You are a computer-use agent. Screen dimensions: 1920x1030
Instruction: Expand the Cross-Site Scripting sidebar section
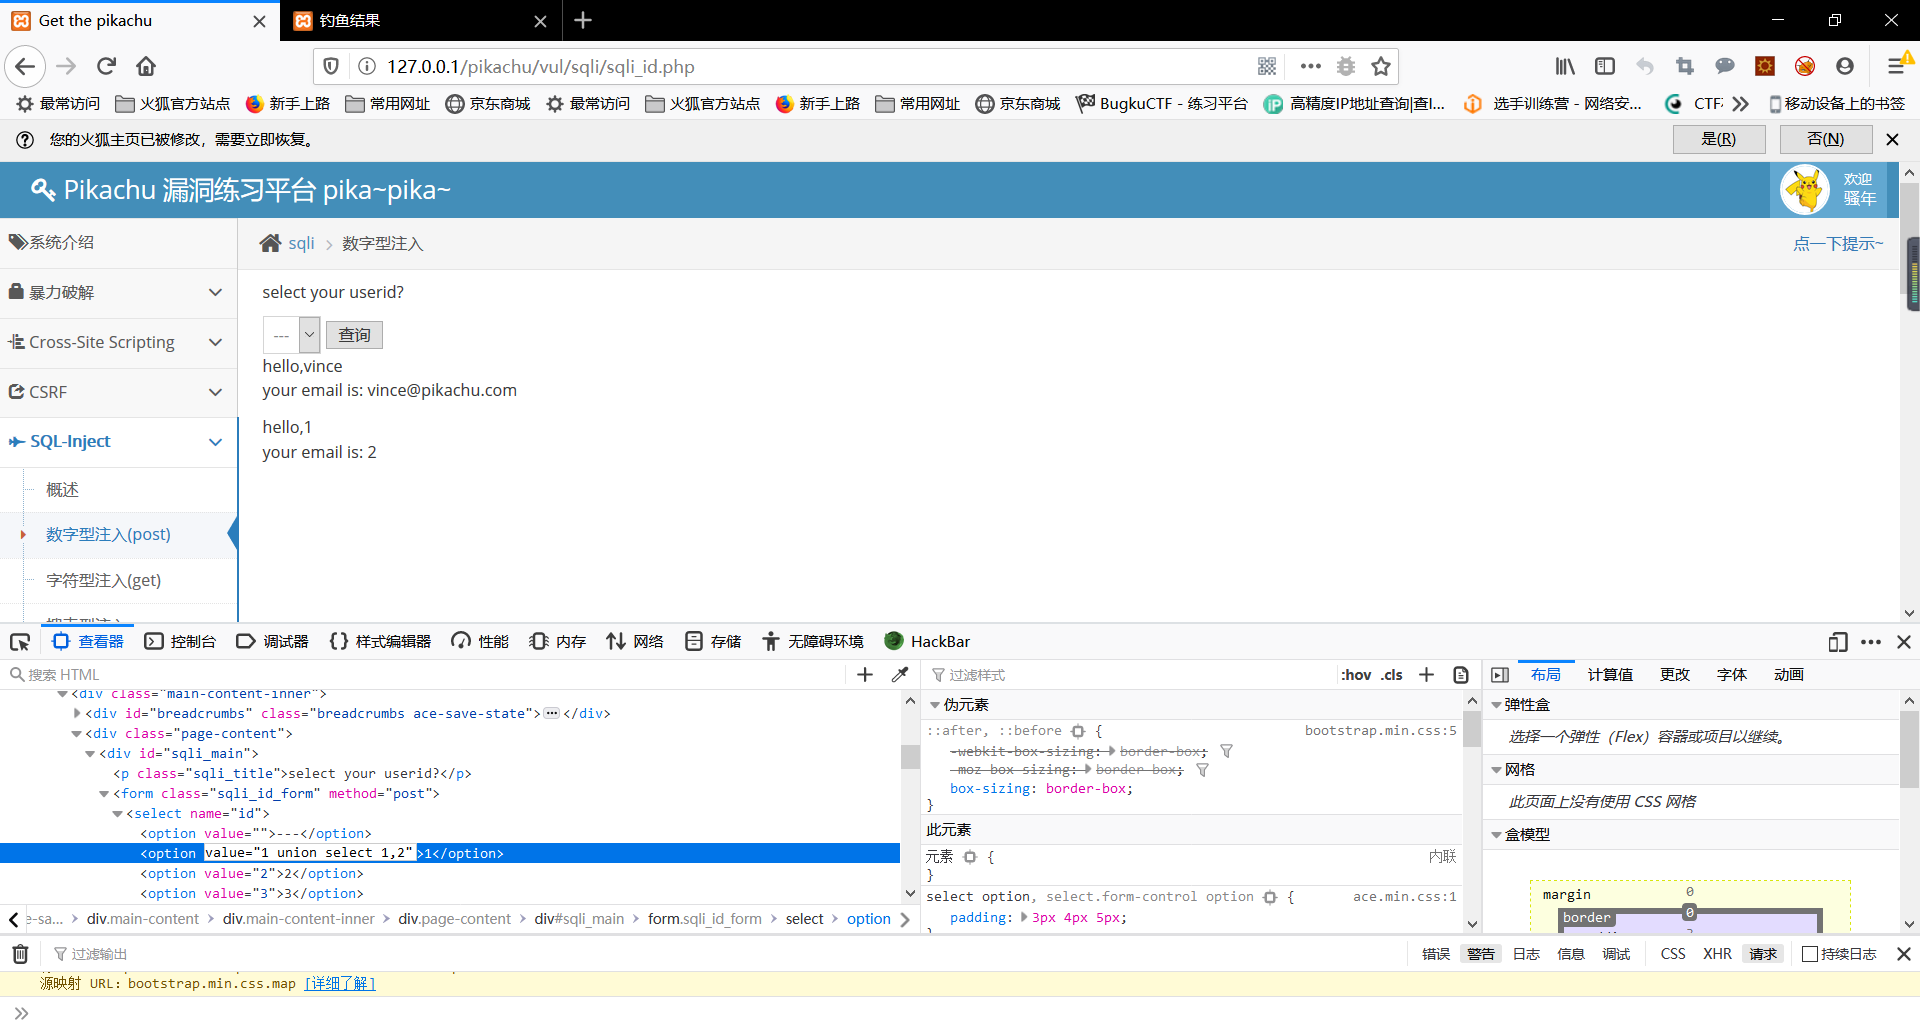click(x=118, y=342)
